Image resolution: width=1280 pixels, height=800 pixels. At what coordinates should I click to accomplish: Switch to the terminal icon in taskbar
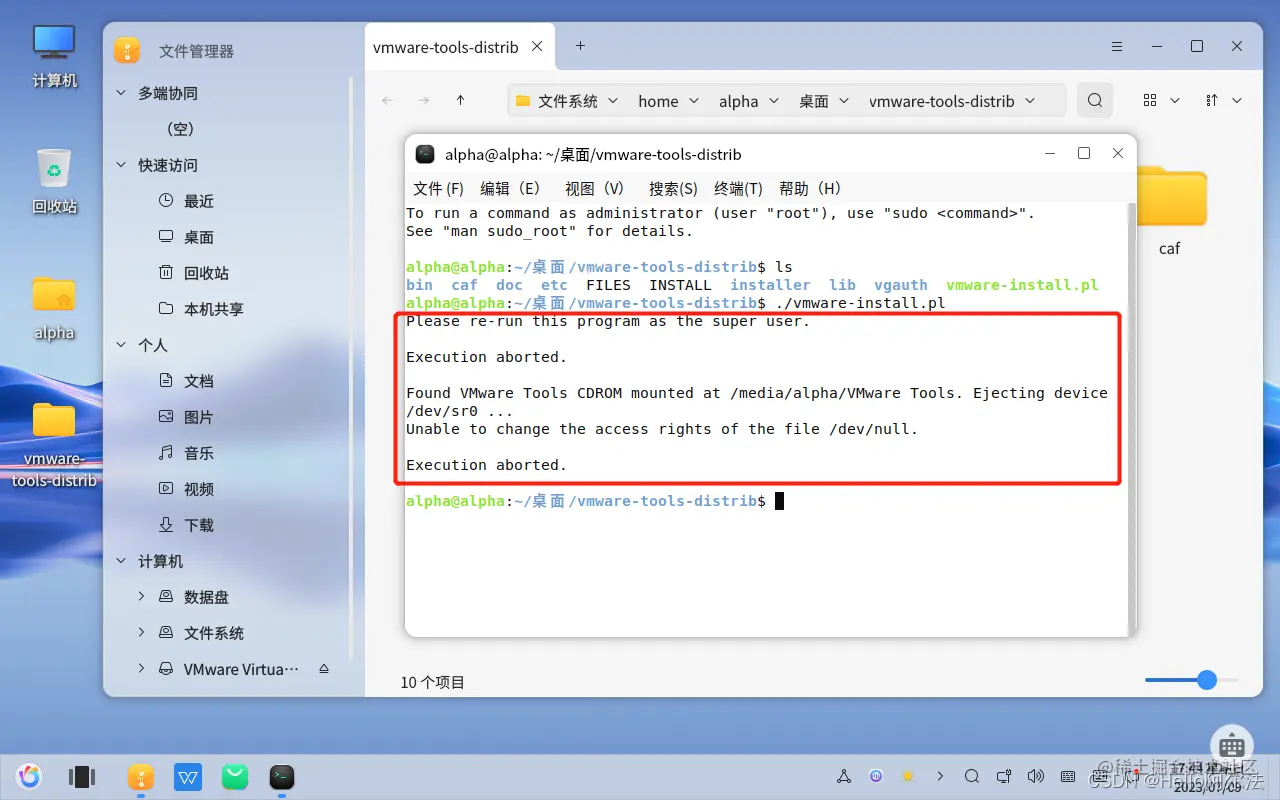[282, 776]
